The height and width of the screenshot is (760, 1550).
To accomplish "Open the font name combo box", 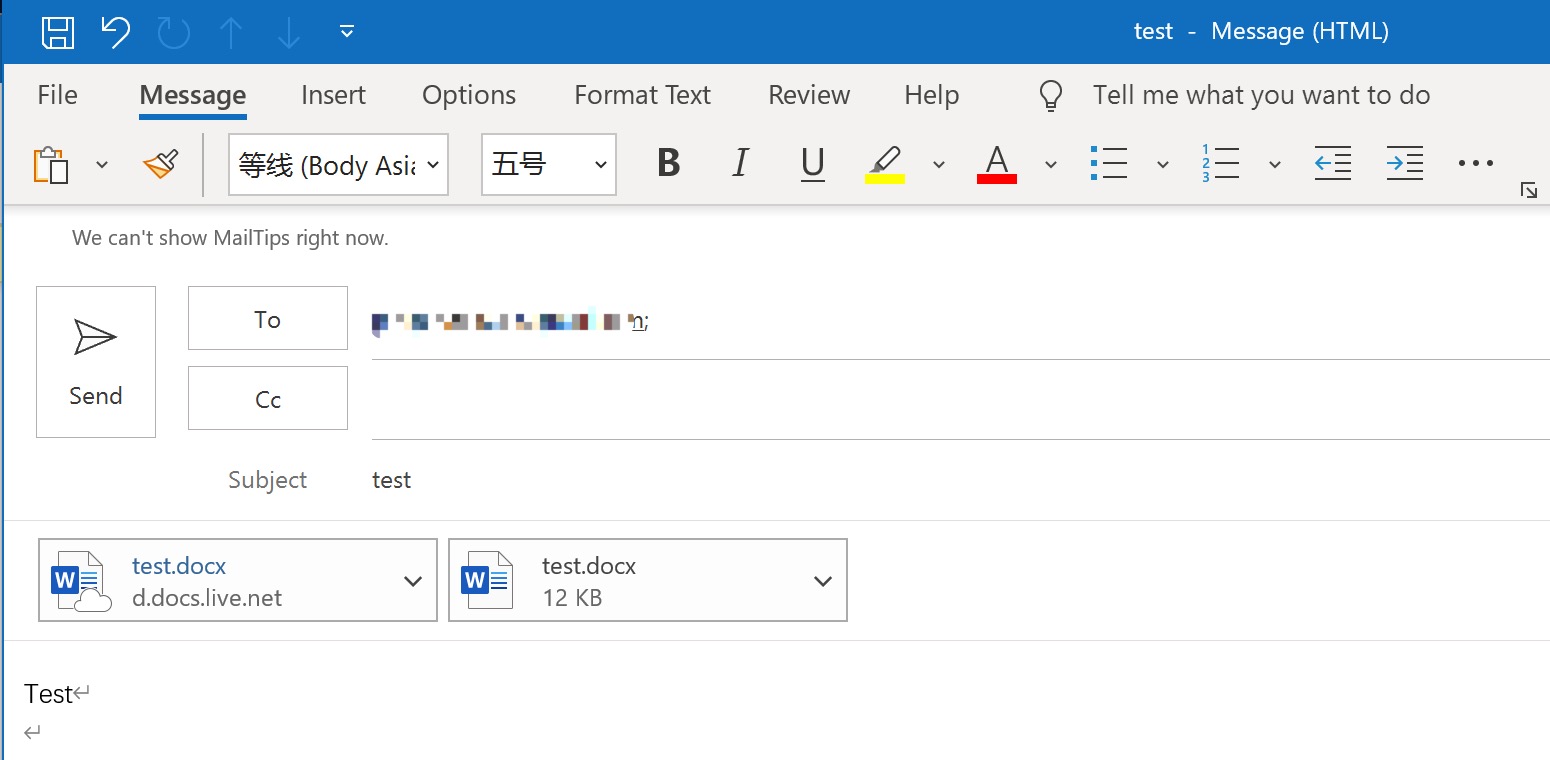I will (338, 164).
